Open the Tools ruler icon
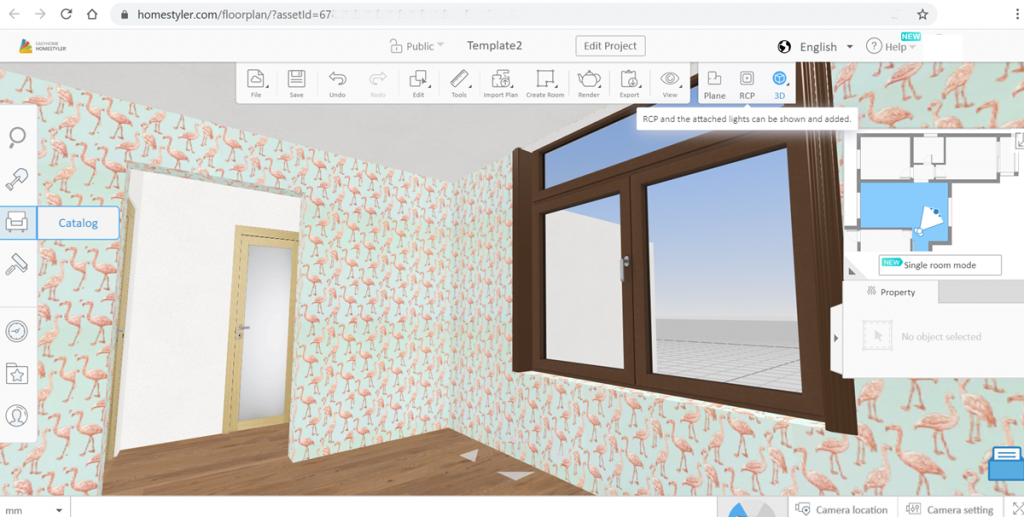1024x517 pixels. click(459, 82)
